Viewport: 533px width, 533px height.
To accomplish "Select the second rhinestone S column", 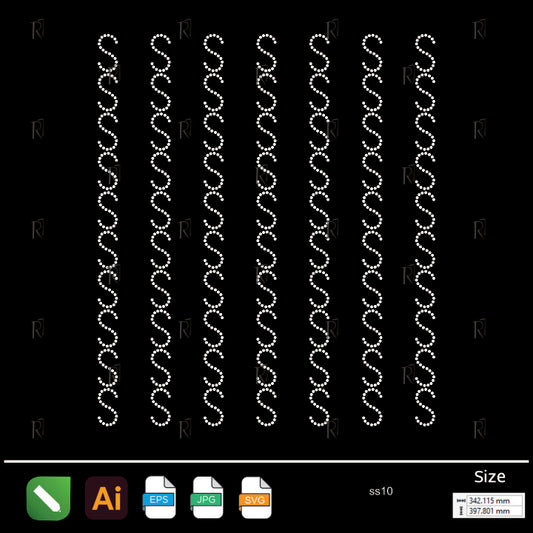I will pyautogui.click(x=161, y=230).
